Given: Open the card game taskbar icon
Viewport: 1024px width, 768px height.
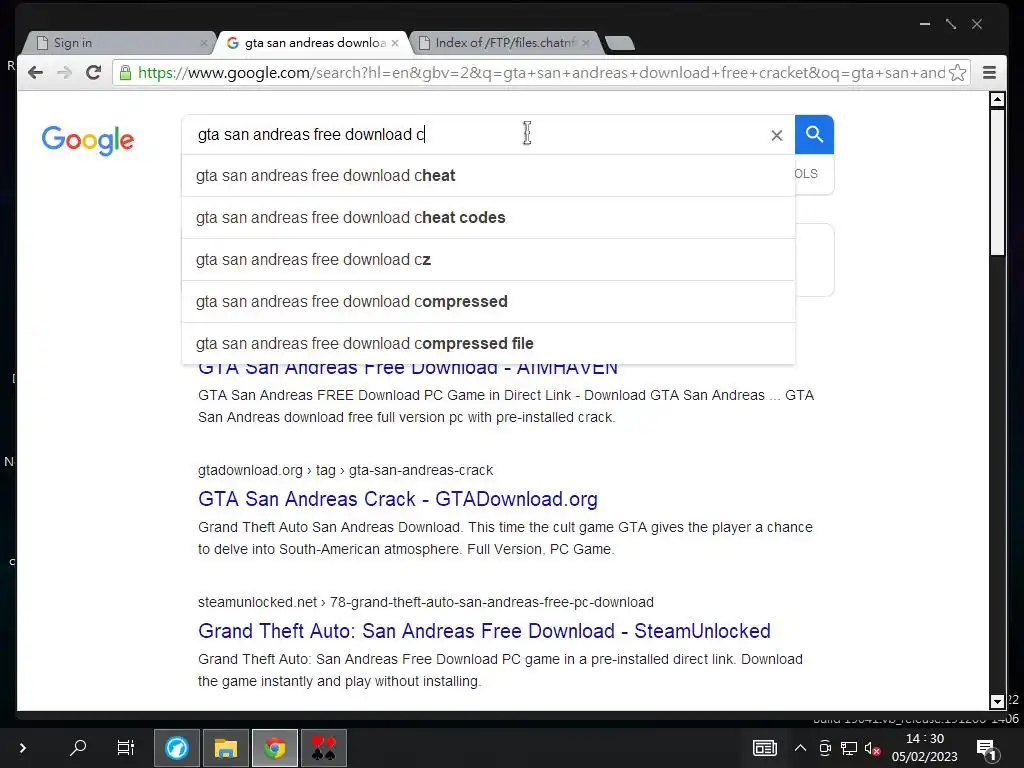Looking at the screenshot, I should coord(323,748).
